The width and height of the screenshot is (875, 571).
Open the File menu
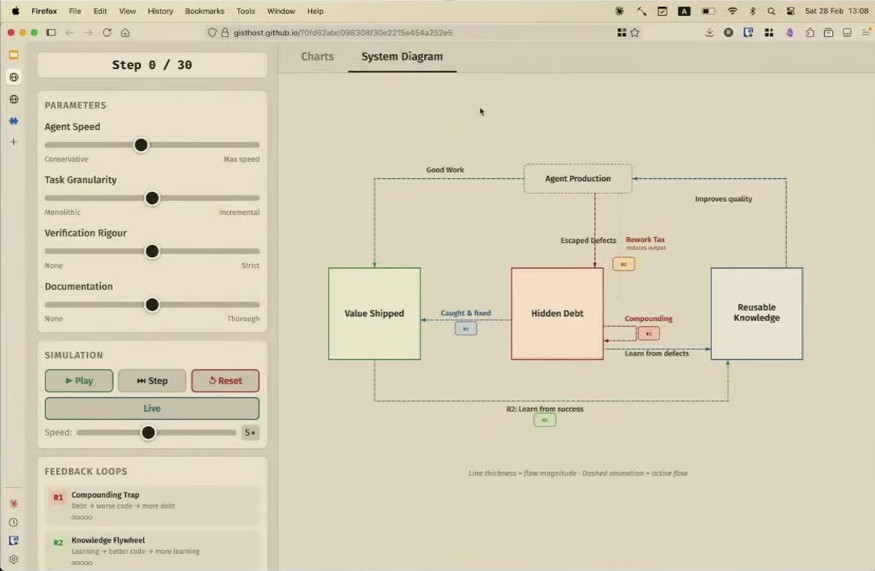pos(75,11)
